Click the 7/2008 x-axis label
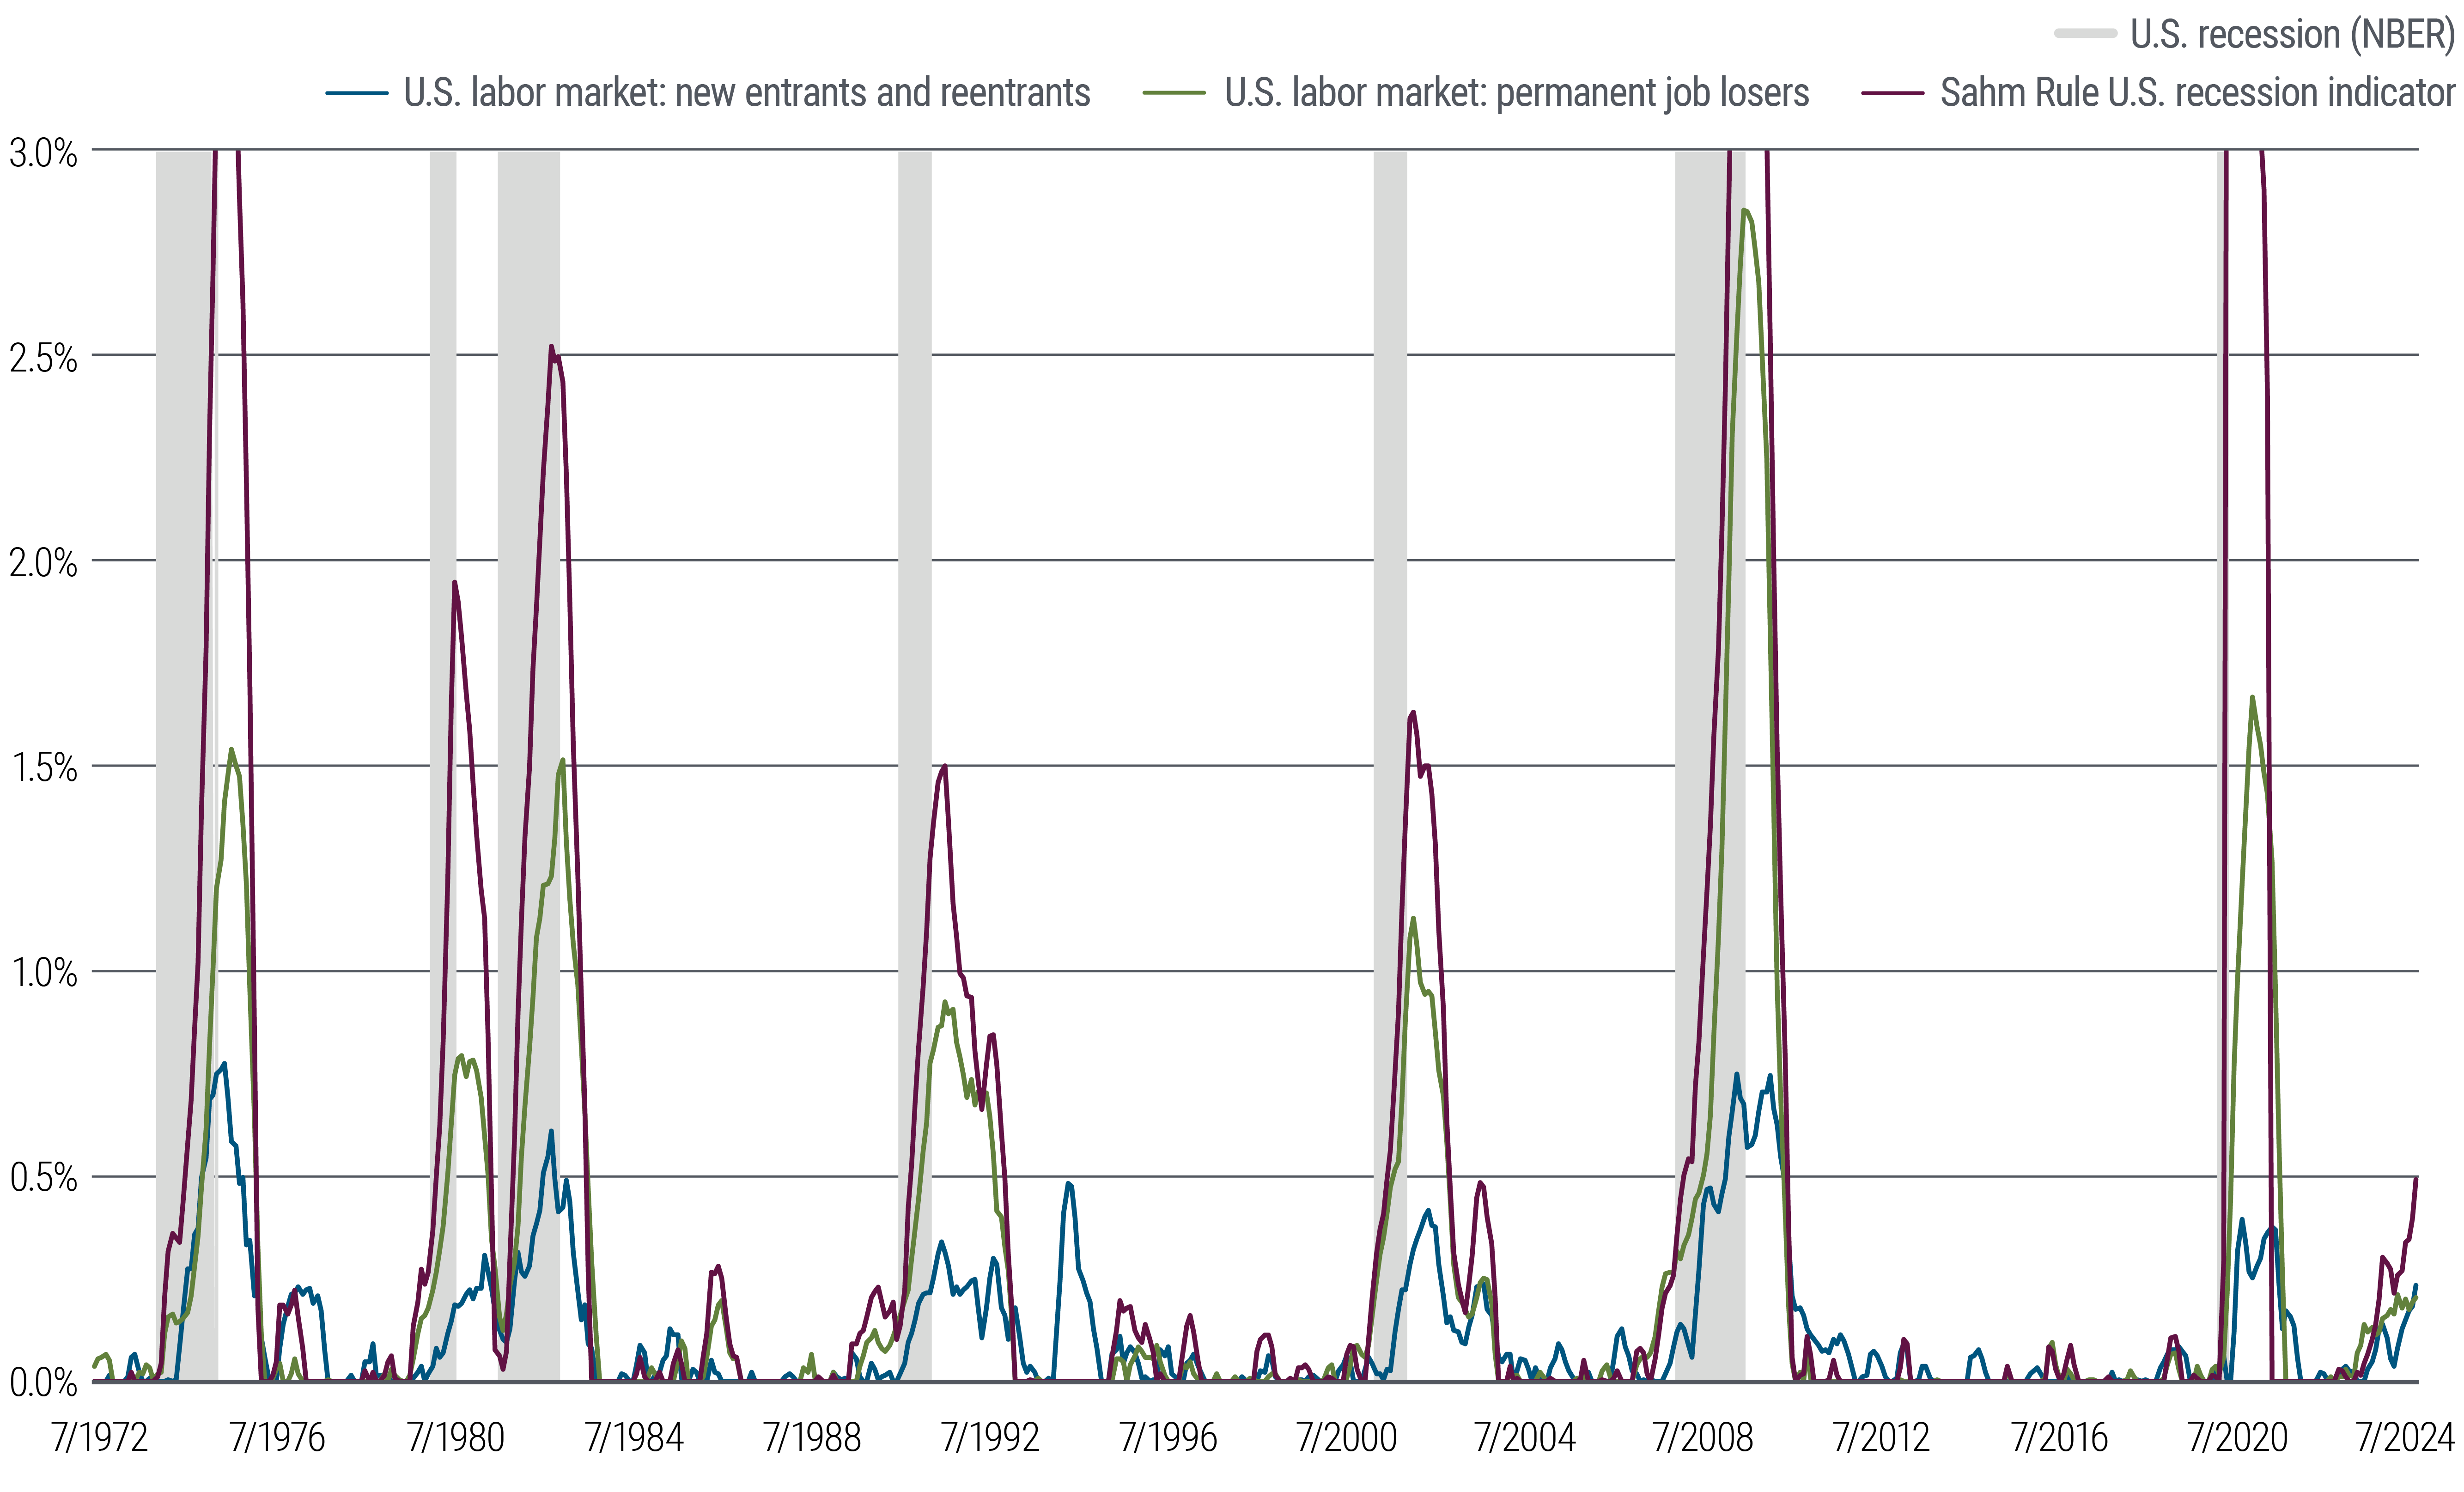 (x=1702, y=1438)
